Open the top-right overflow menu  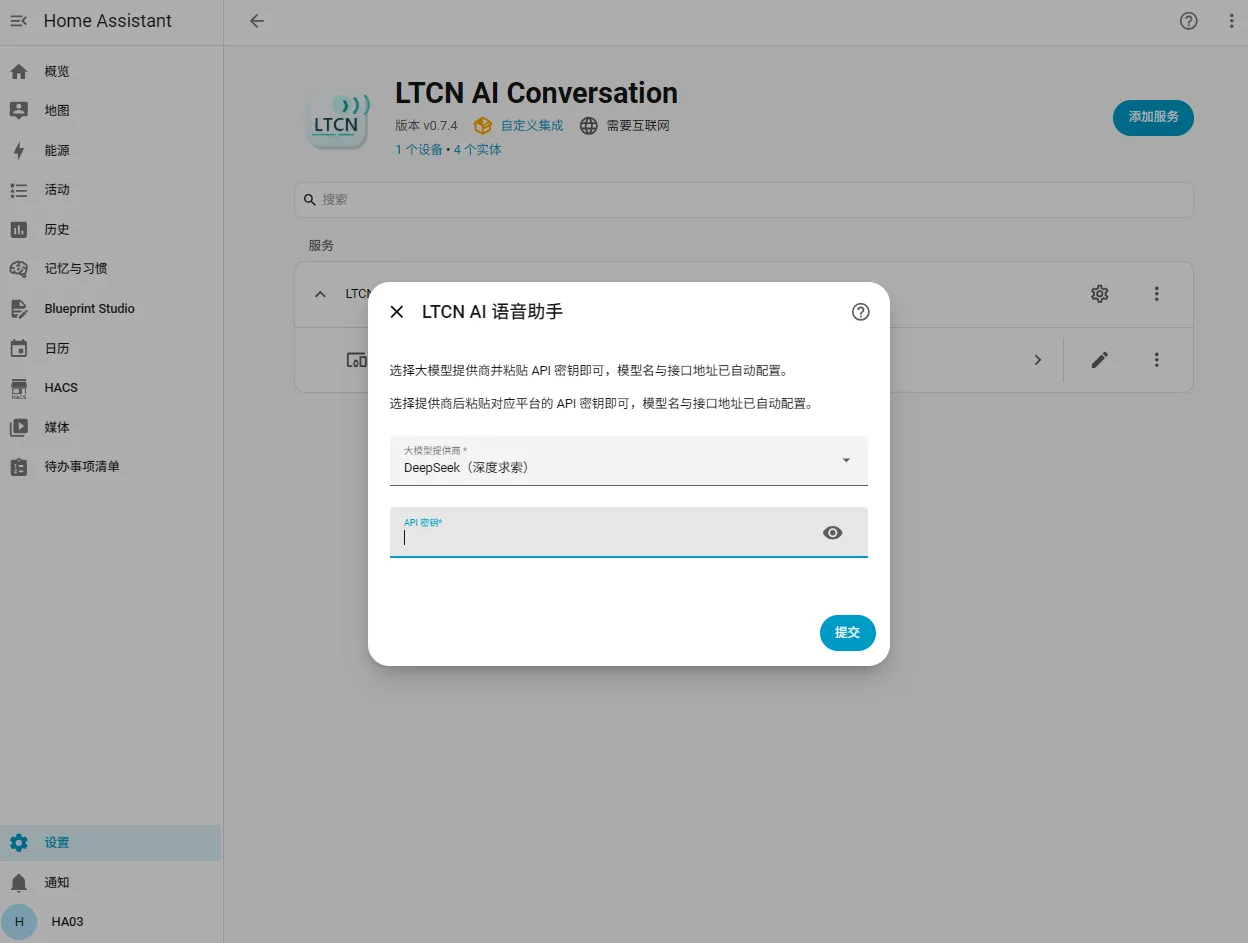click(x=1232, y=21)
